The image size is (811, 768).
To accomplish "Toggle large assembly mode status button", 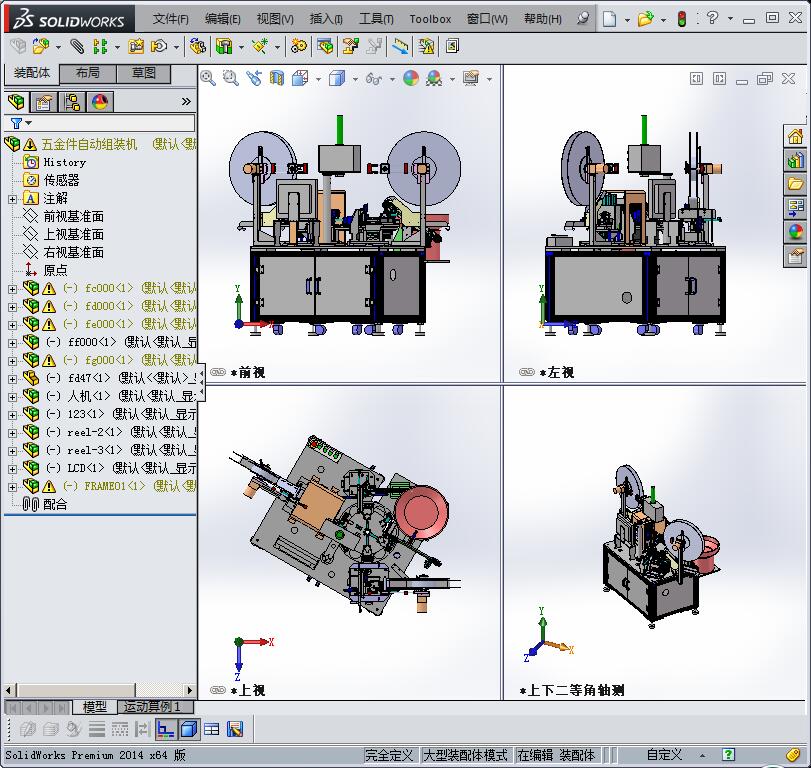I will (x=464, y=755).
